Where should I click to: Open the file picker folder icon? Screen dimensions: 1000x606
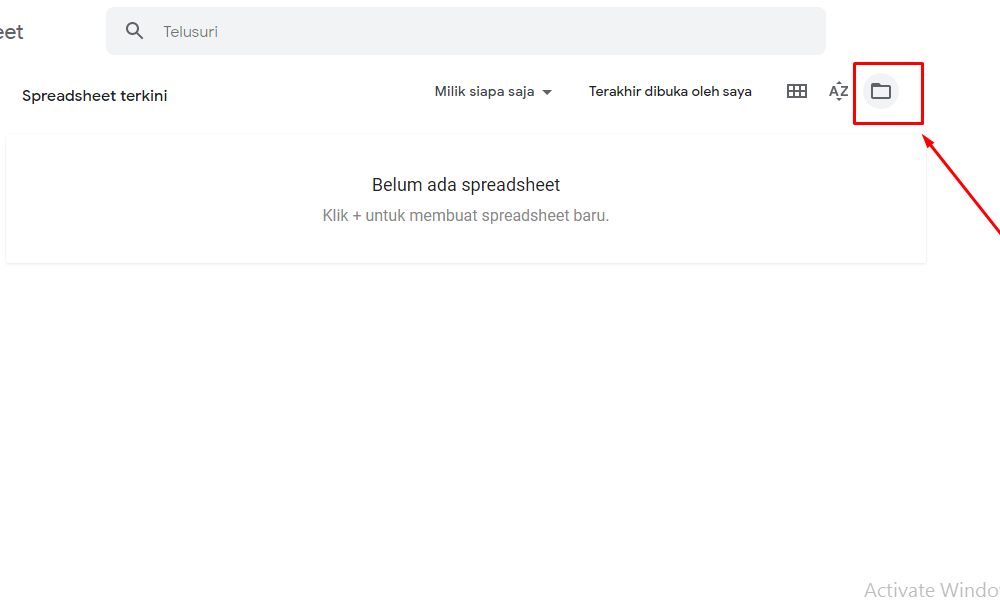coord(881,91)
